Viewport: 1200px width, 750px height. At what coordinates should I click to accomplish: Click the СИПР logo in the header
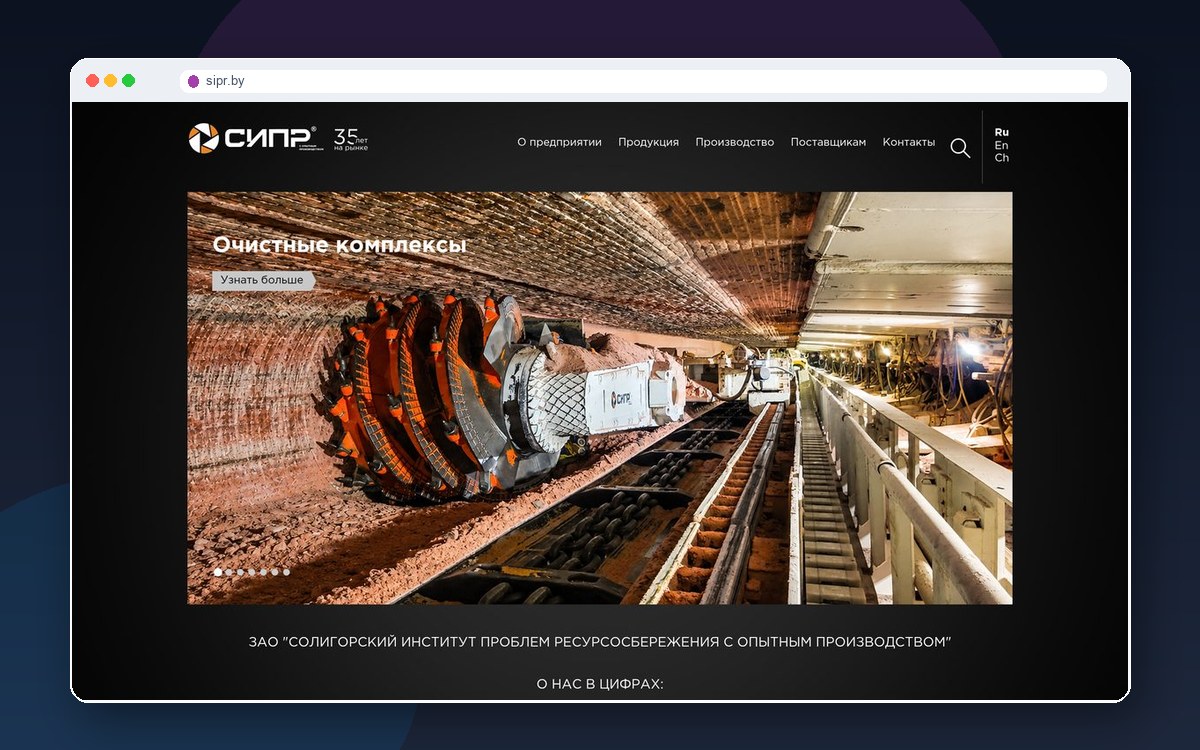tap(254, 138)
